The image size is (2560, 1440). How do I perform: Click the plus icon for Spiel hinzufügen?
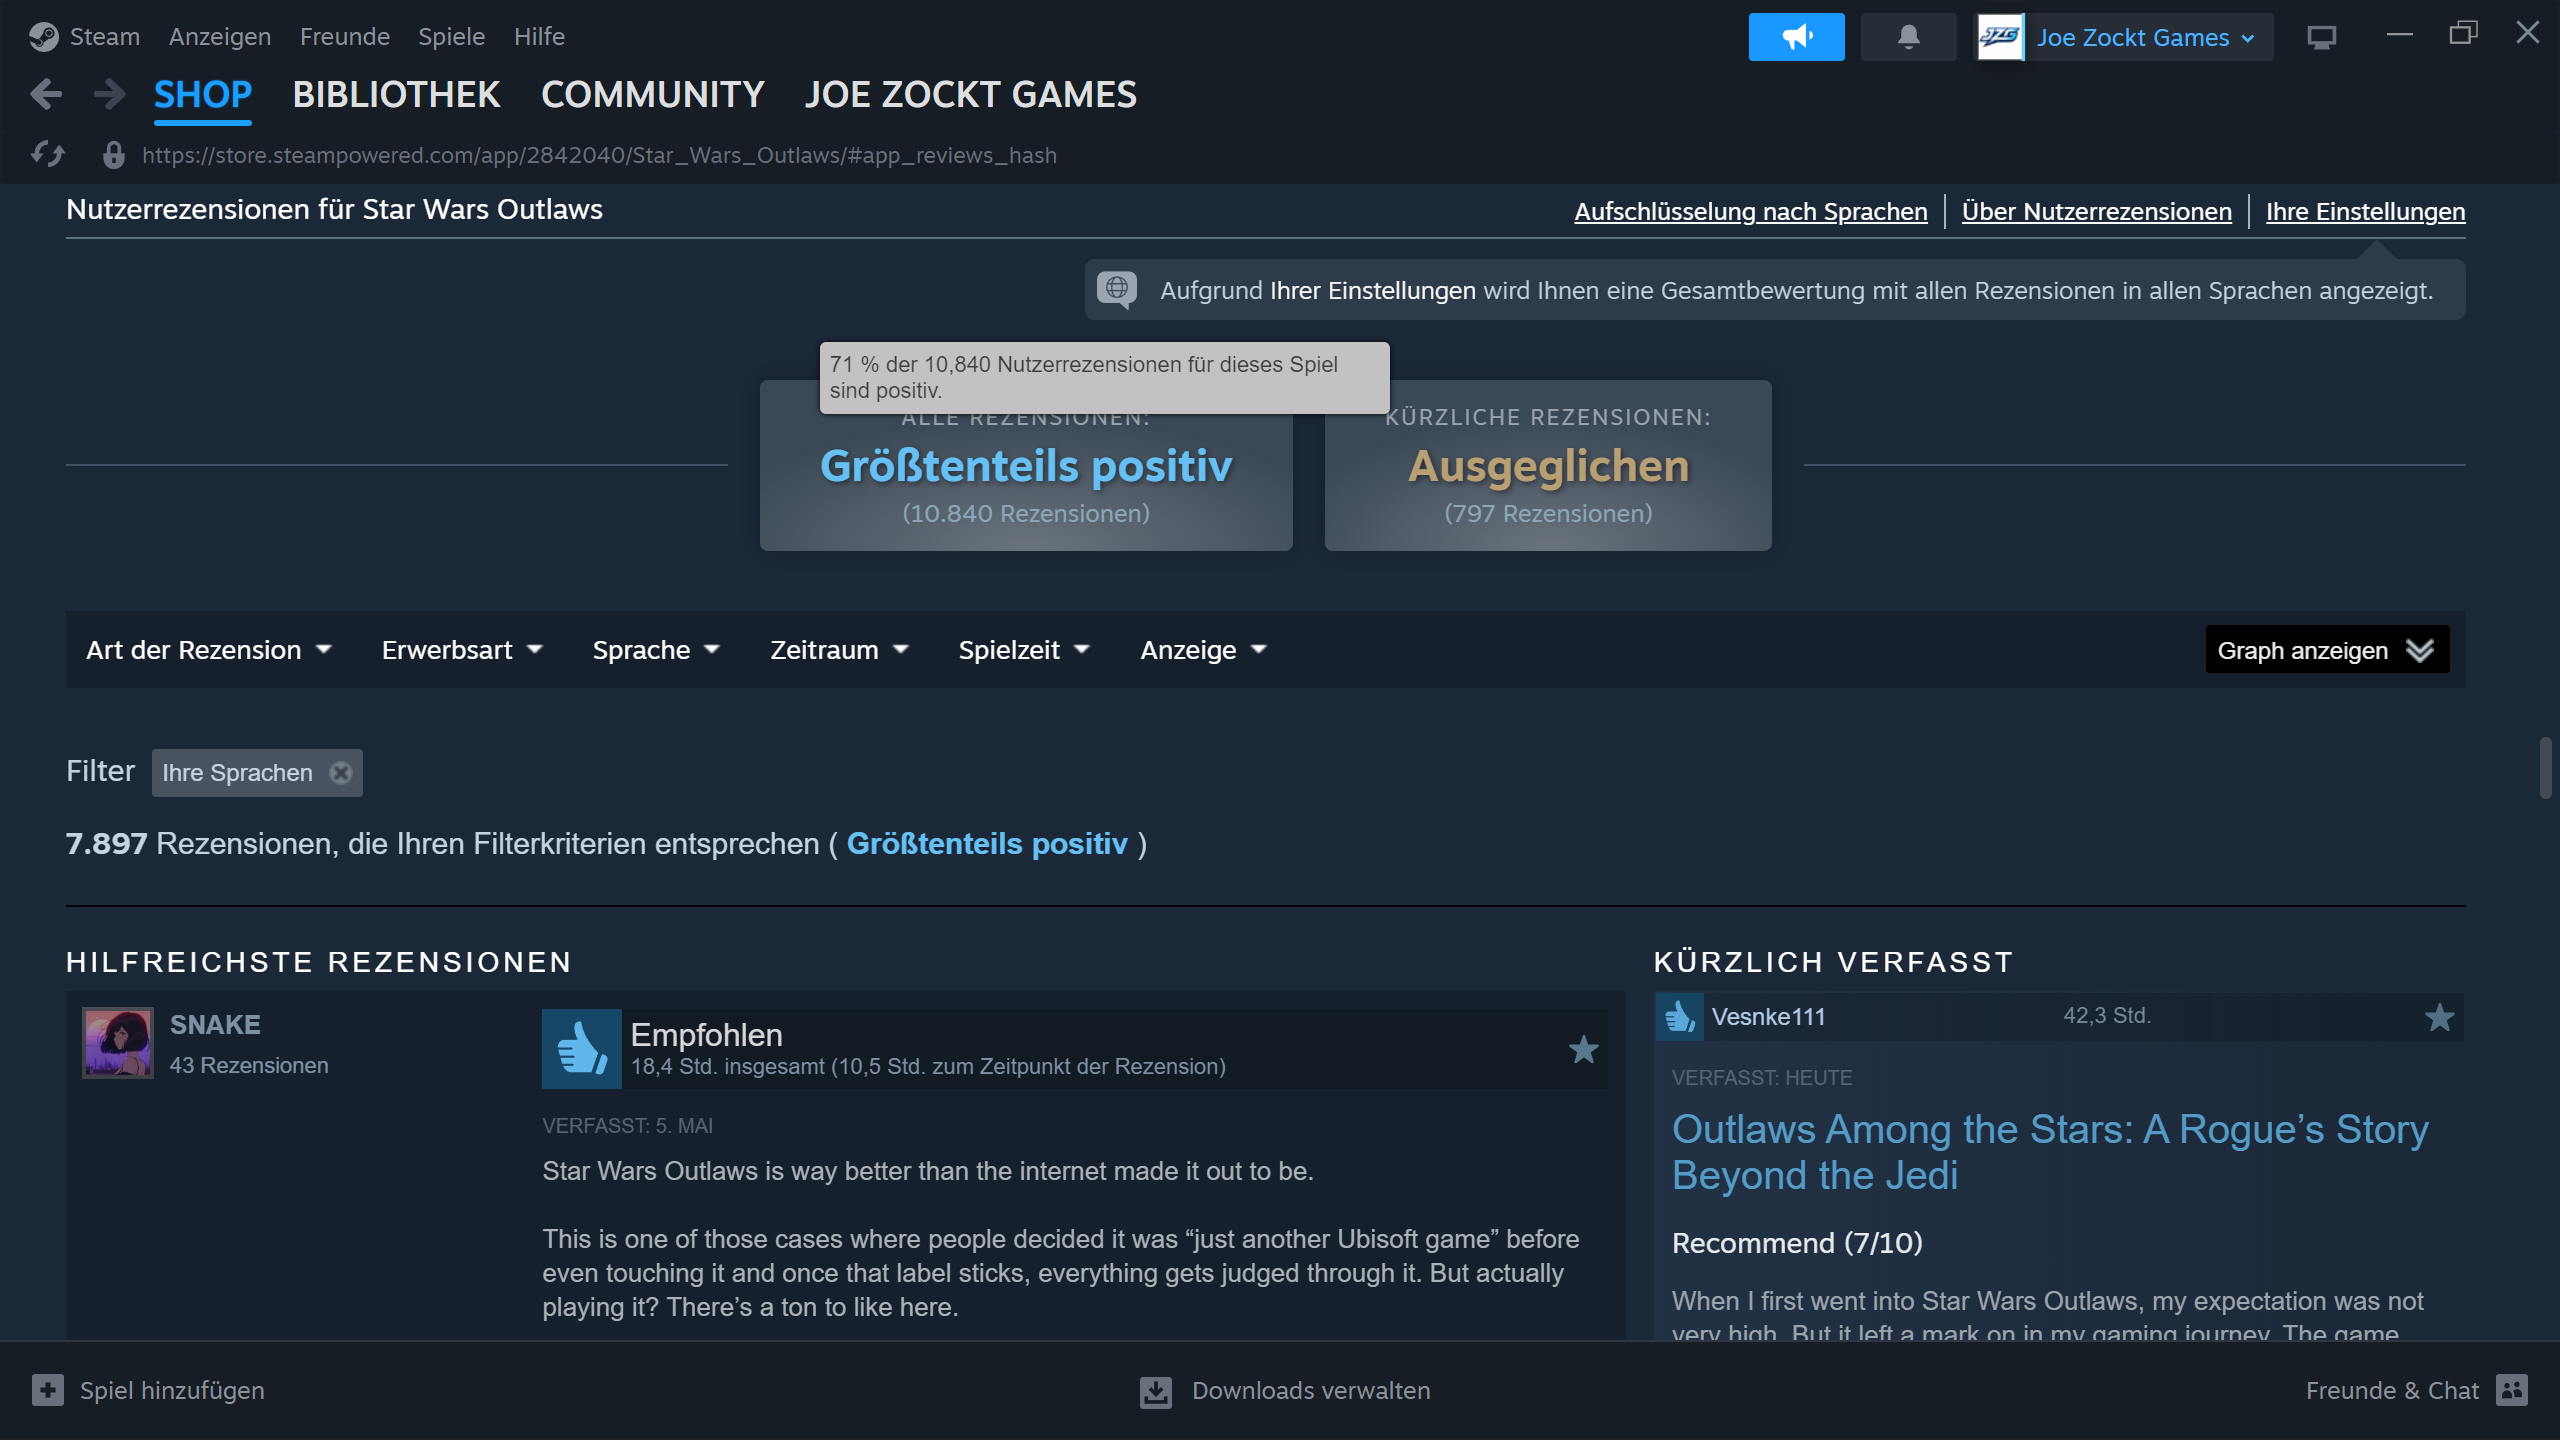coord(47,1390)
